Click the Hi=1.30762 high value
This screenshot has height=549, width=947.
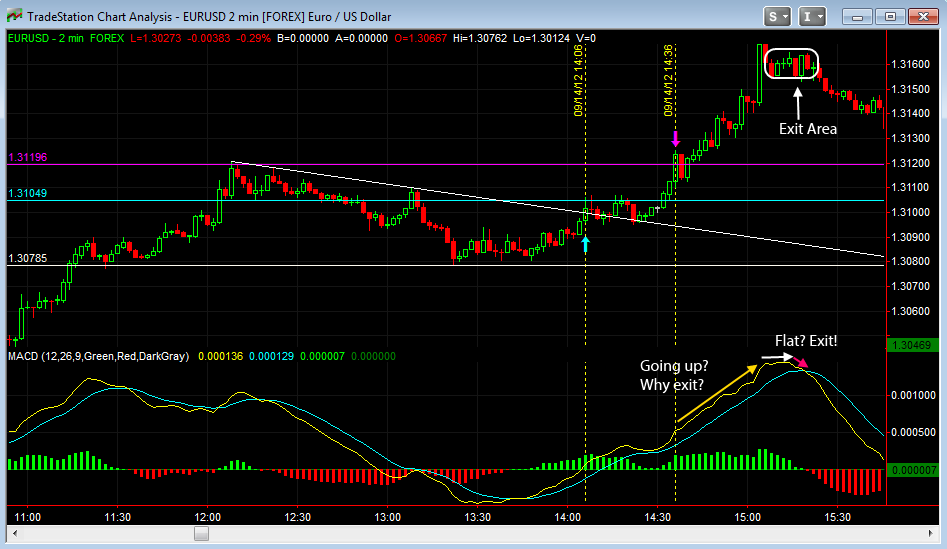pos(480,38)
